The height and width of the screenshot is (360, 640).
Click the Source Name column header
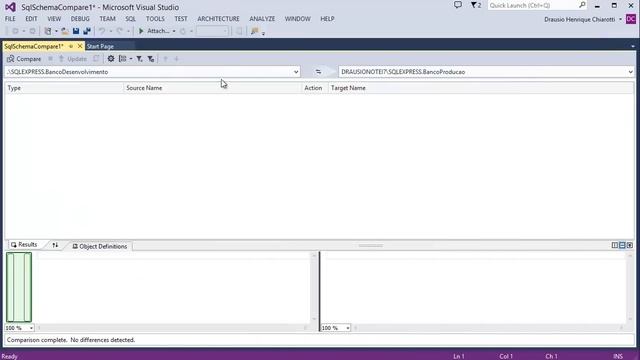(212, 88)
